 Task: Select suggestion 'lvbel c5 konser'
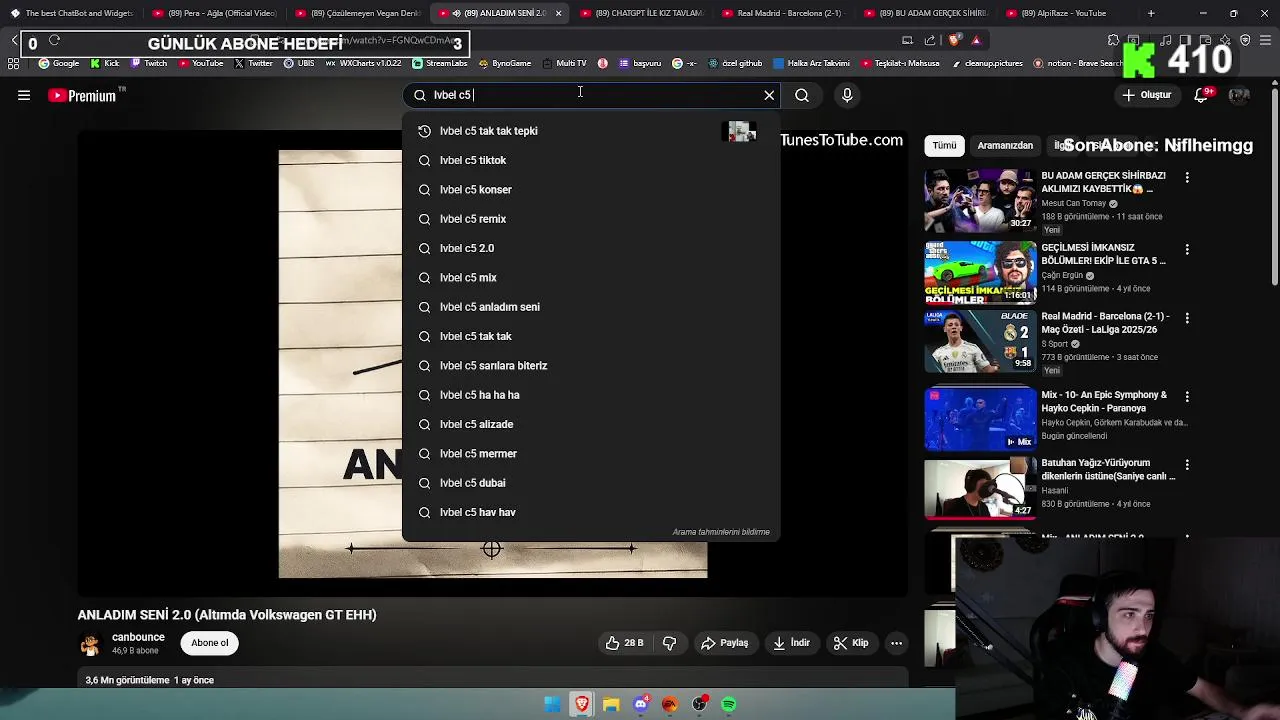tap(590, 189)
